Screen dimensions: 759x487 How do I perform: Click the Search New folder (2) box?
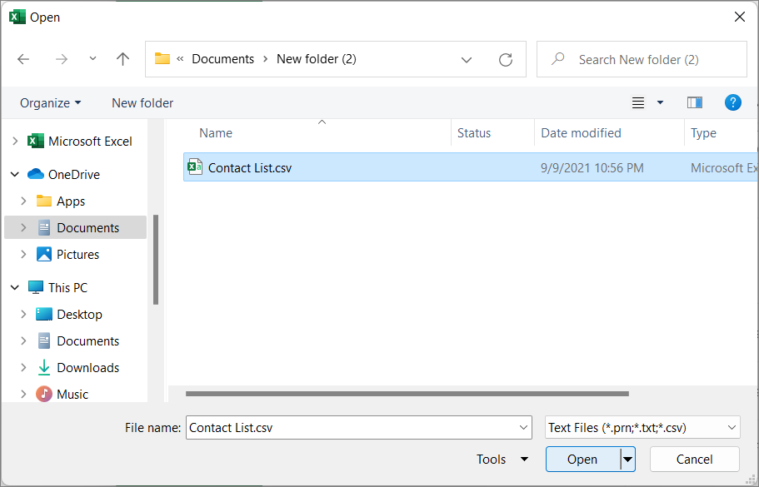(642, 59)
